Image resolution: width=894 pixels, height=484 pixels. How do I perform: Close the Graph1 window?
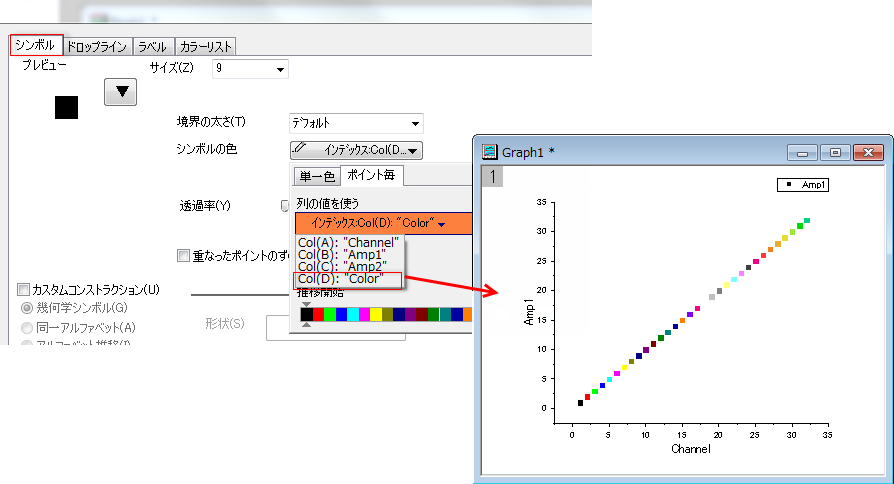tap(868, 153)
